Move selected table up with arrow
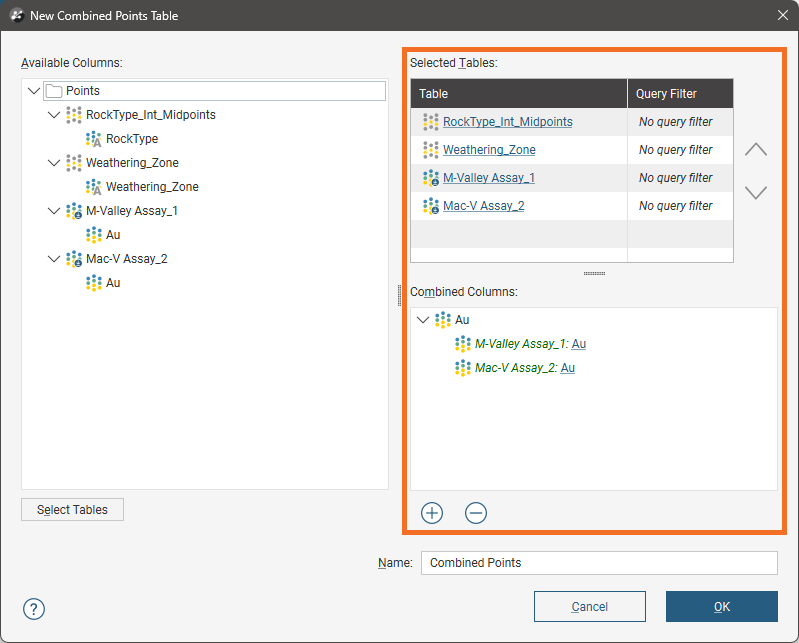Viewport: 799px width, 643px height. [x=756, y=149]
